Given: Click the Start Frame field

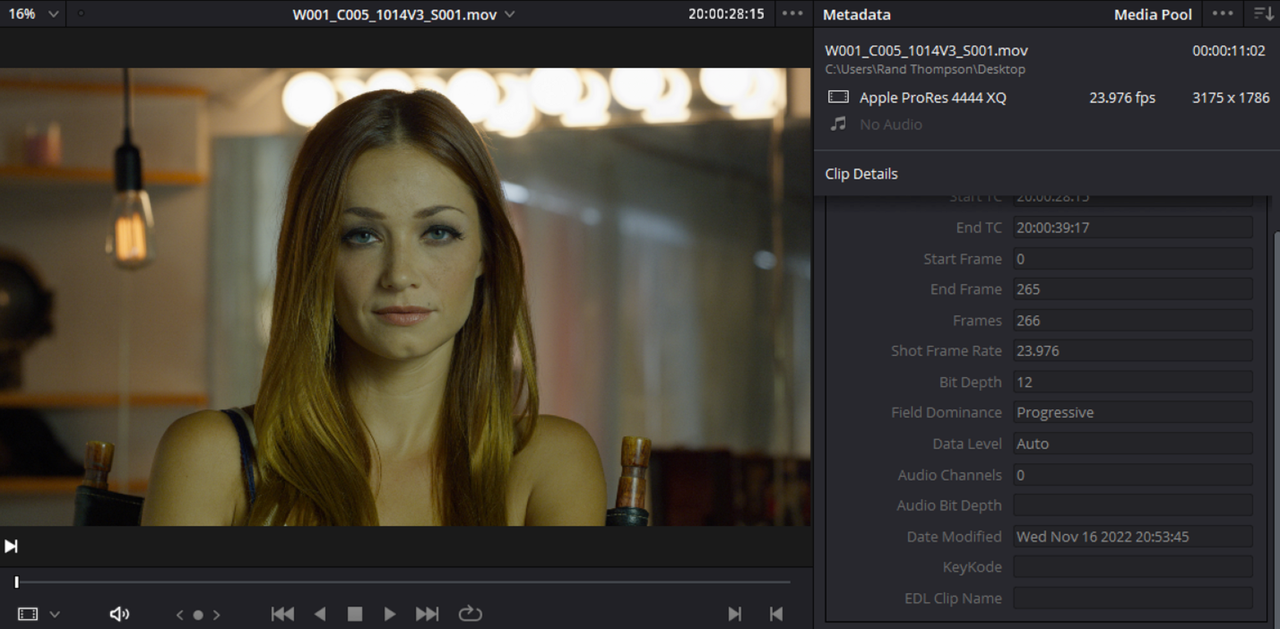Looking at the screenshot, I should (x=1132, y=258).
